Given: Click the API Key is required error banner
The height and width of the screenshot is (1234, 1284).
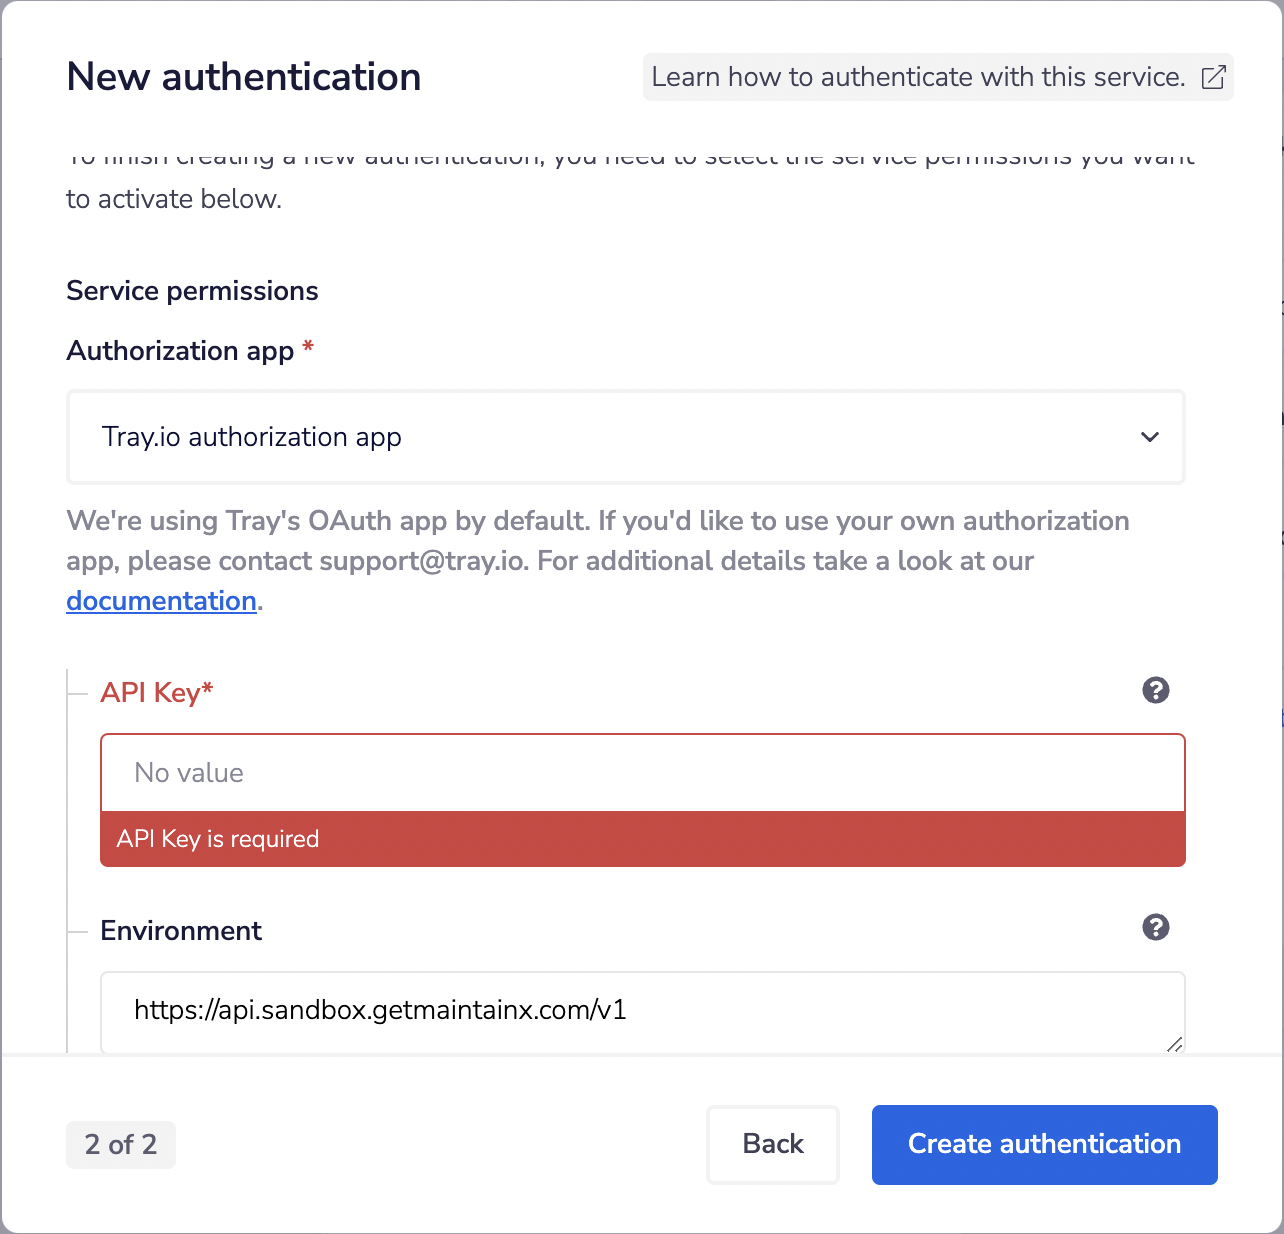Looking at the screenshot, I should point(642,839).
